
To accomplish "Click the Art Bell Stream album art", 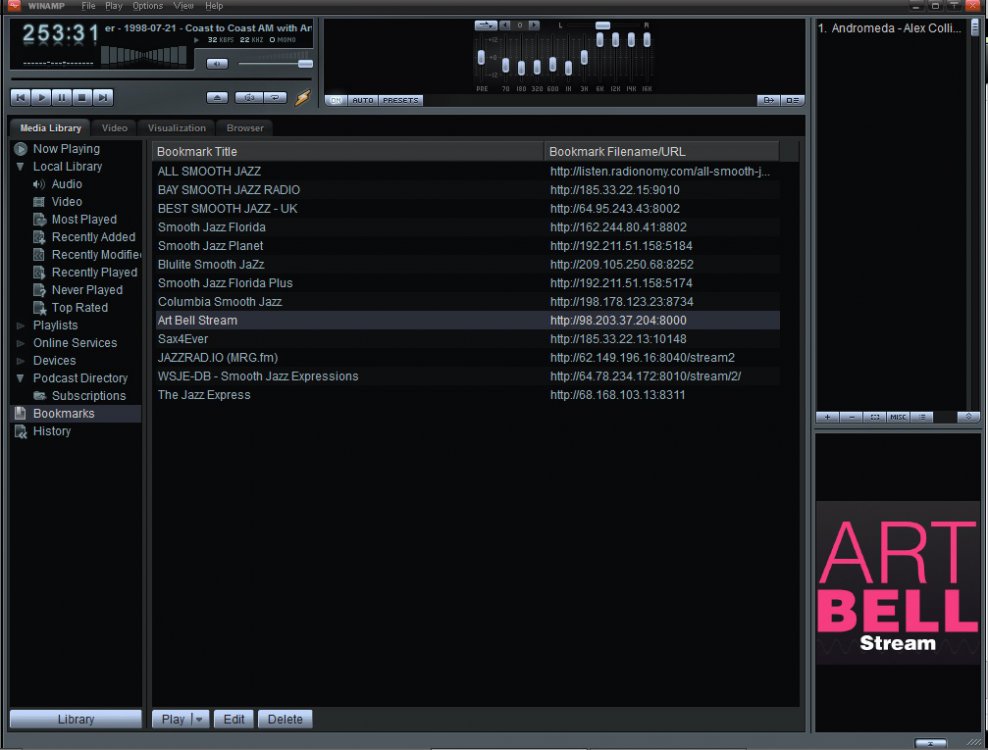I will (898, 583).
